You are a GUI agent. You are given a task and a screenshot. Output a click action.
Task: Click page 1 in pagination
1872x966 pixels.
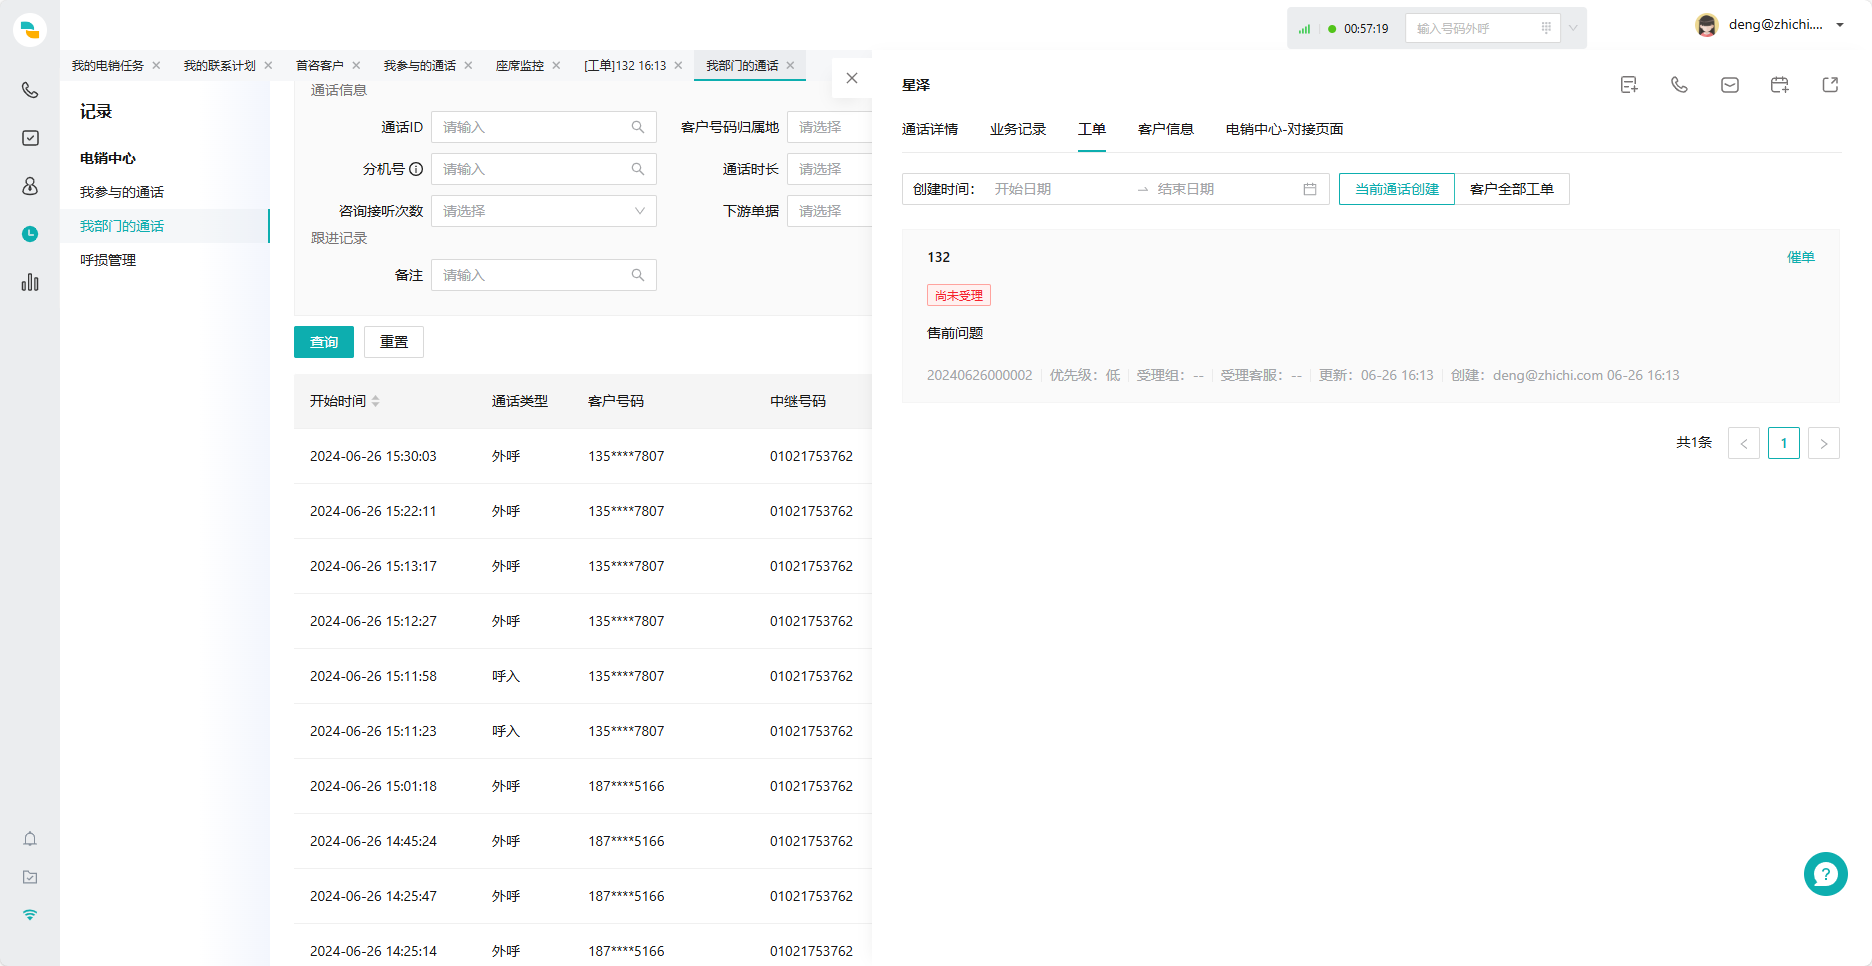coord(1784,443)
